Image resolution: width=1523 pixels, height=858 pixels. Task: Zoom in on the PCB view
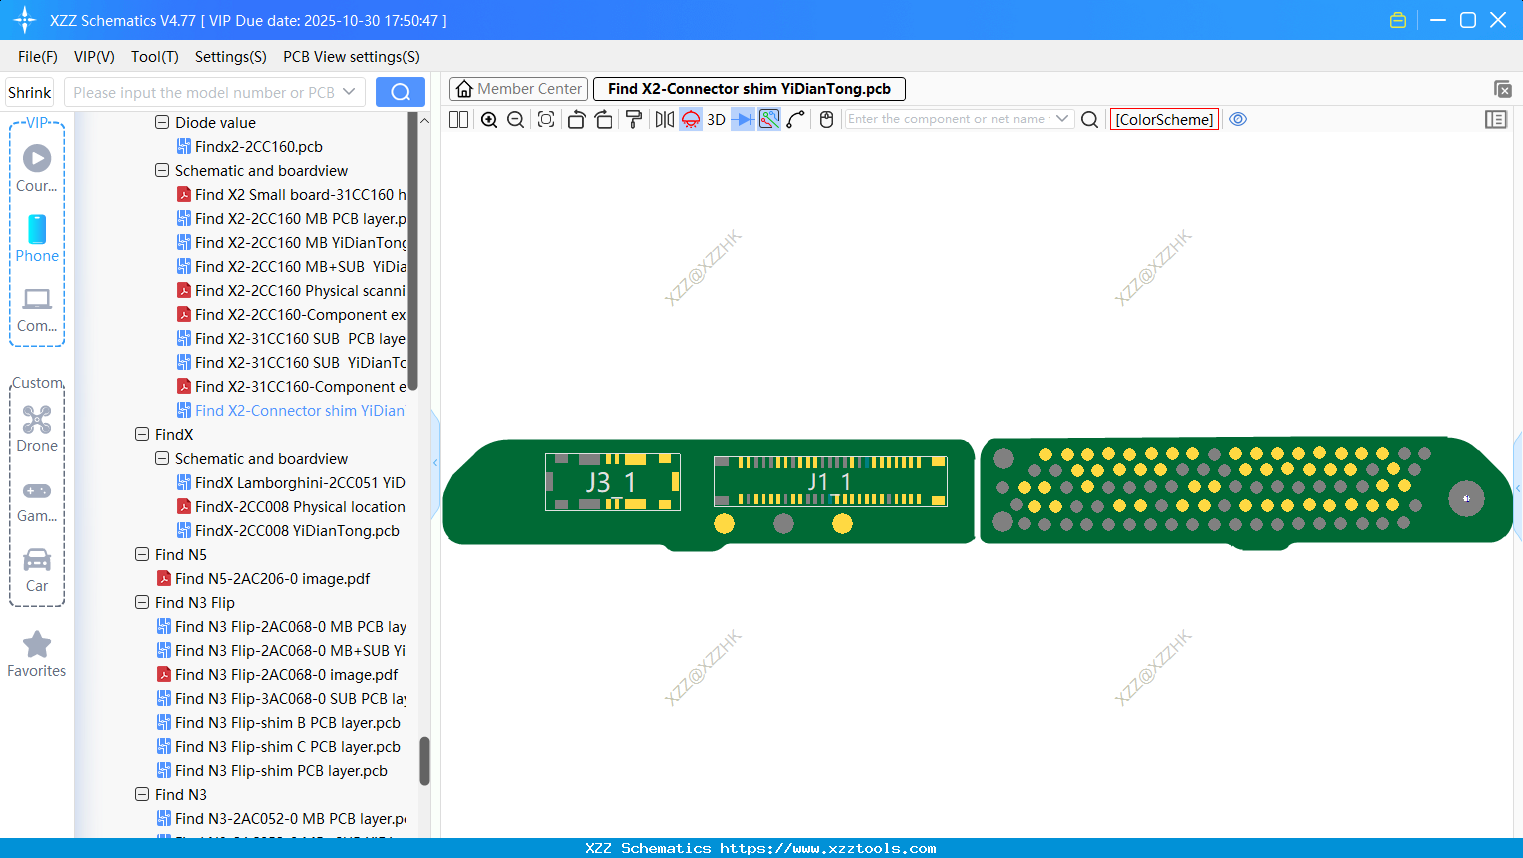(x=489, y=119)
